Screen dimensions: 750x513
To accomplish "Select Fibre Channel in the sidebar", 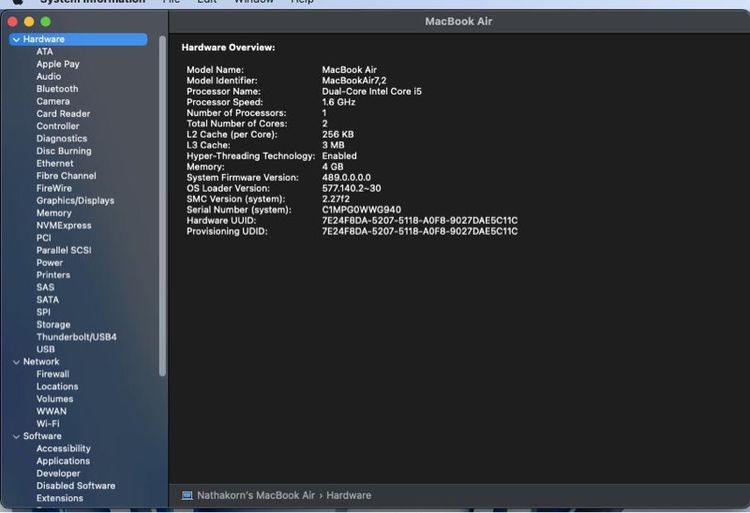I will tap(66, 176).
